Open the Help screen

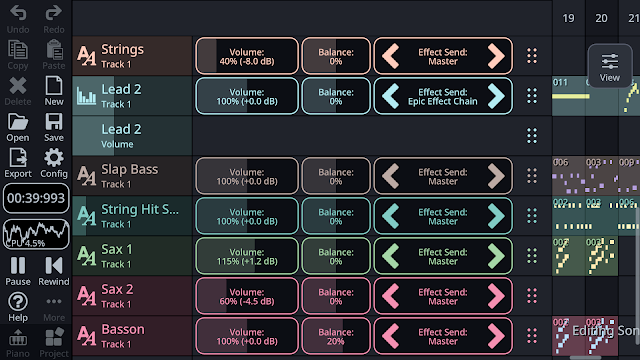coord(18,307)
